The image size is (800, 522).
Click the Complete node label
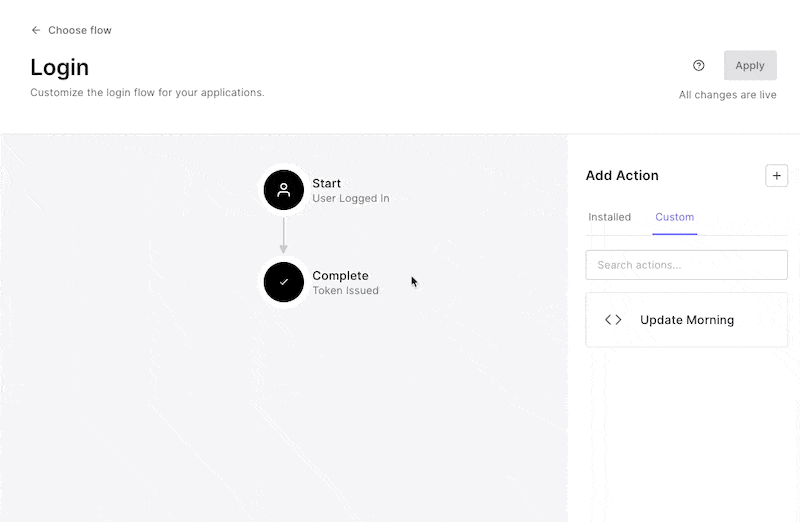pos(340,275)
